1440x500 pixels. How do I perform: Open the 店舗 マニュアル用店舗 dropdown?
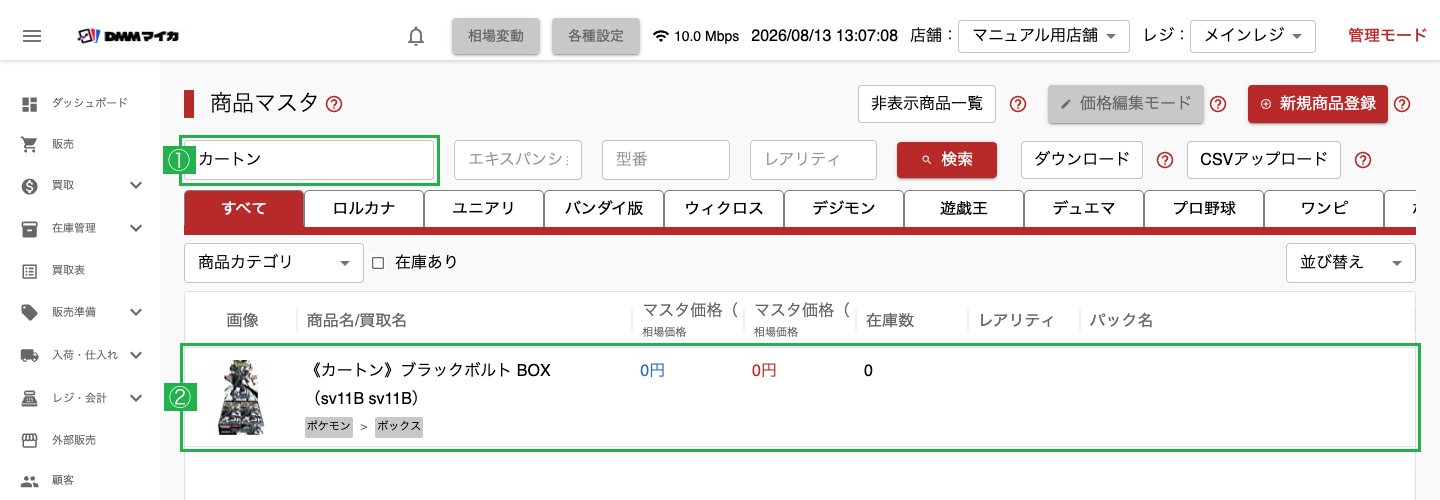click(1044, 36)
